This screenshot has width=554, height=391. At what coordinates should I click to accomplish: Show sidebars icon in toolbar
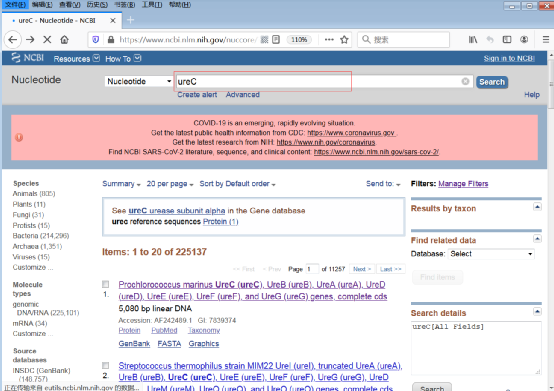click(x=507, y=40)
